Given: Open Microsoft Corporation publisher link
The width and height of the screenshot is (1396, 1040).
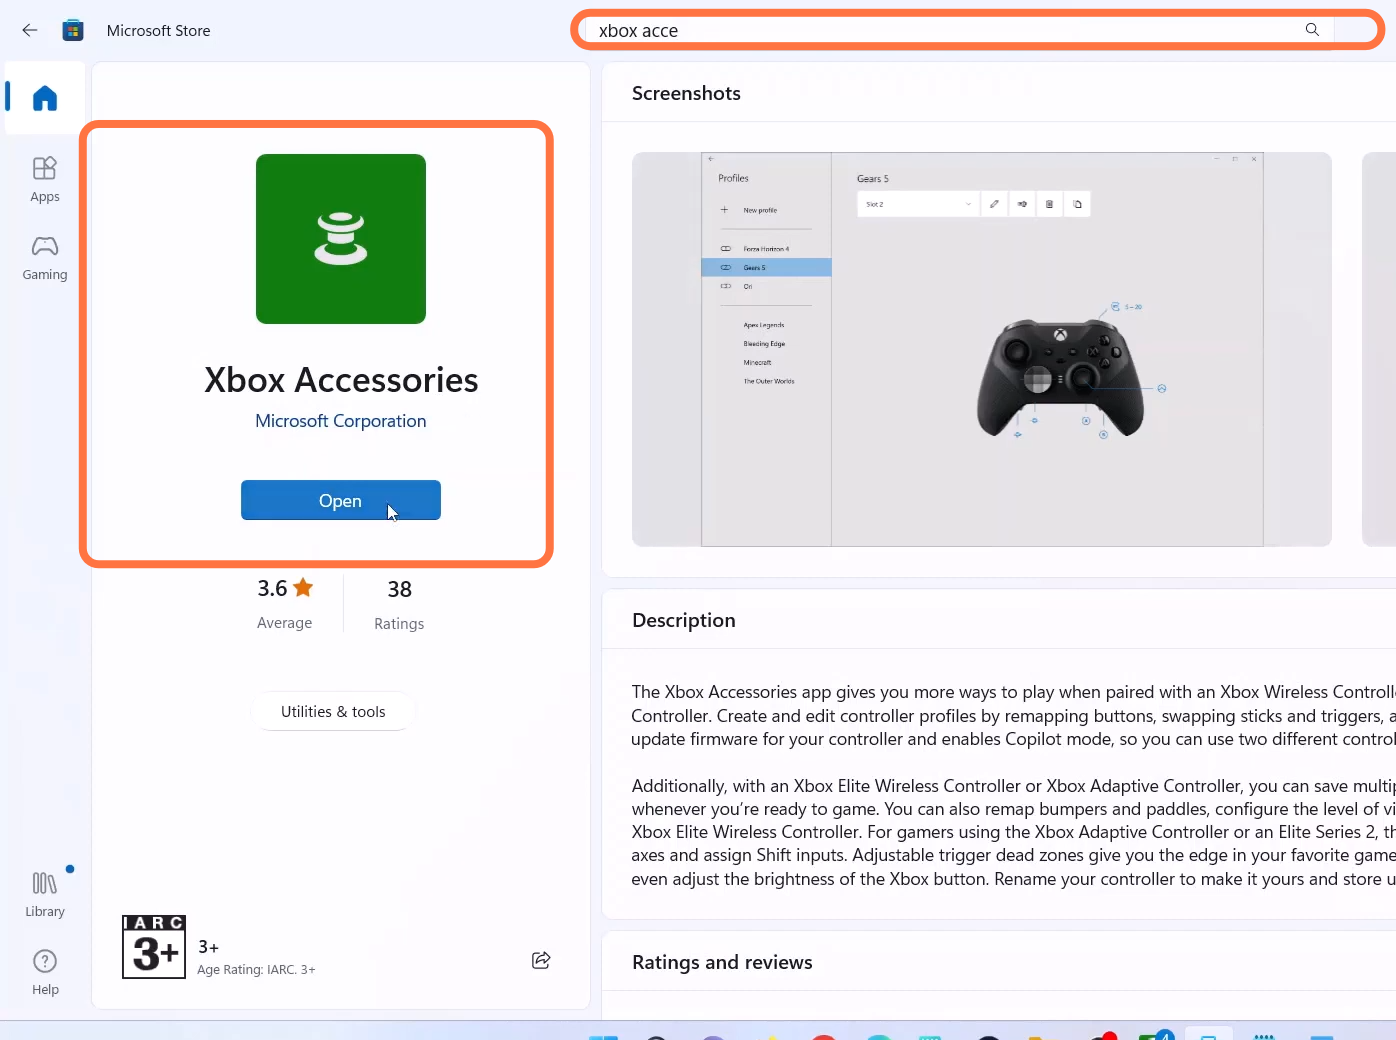Looking at the screenshot, I should click(x=341, y=421).
